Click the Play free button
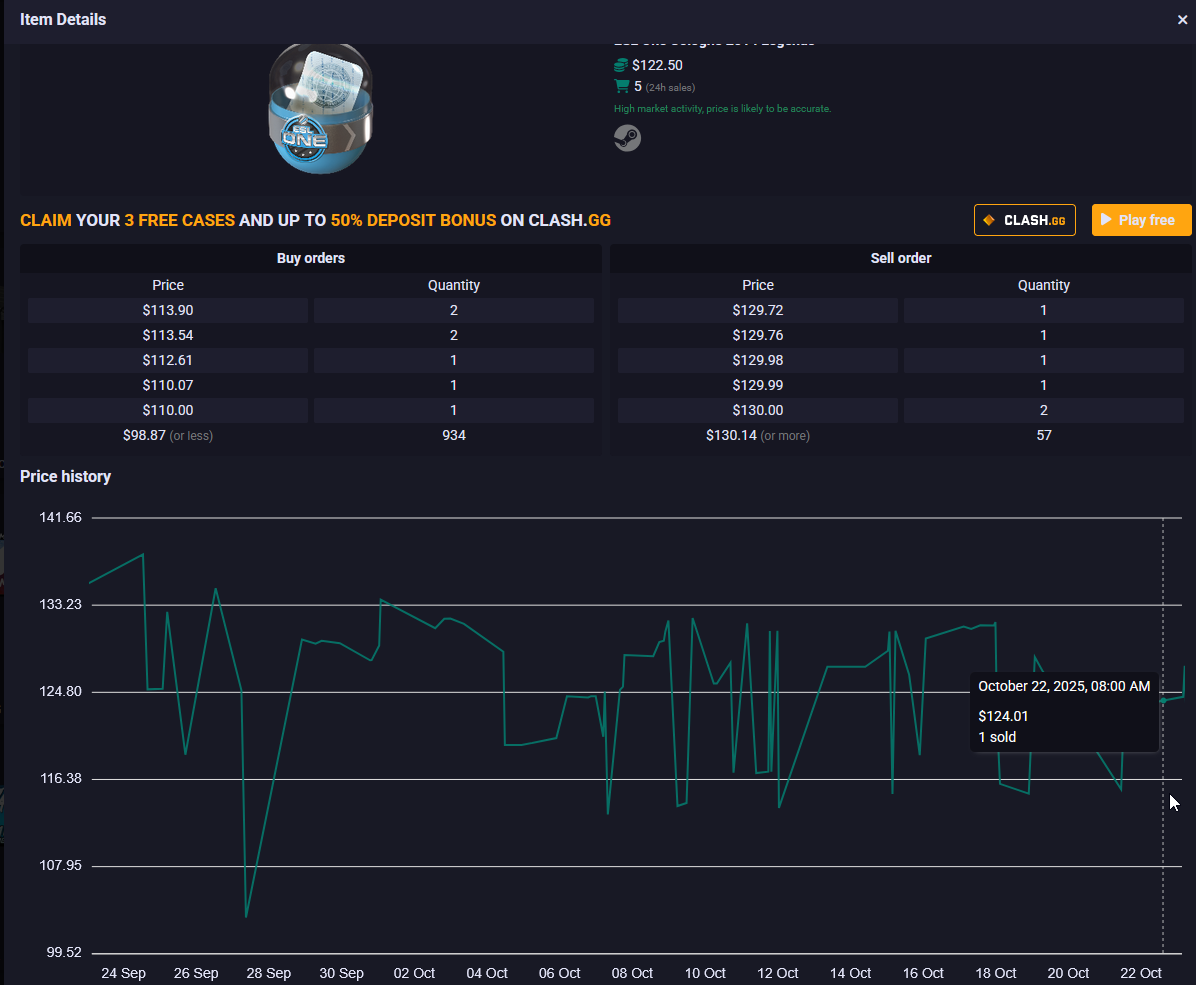This screenshot has height=985, width=1196. pos(1141,220)
